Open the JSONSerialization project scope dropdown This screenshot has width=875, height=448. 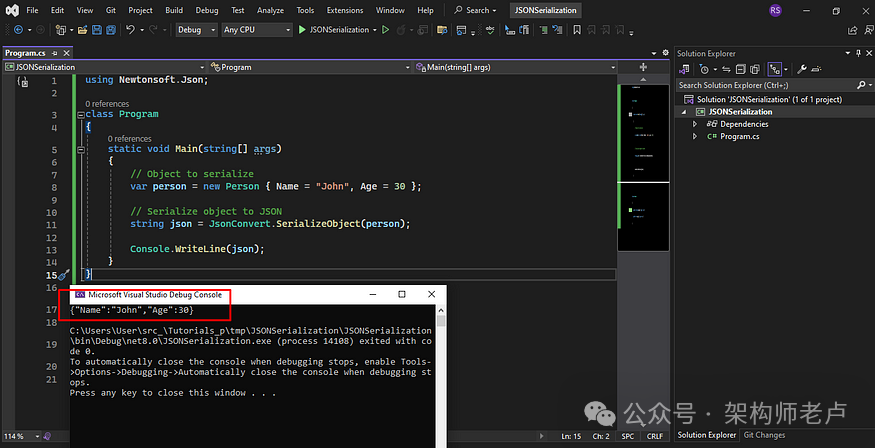104,67
